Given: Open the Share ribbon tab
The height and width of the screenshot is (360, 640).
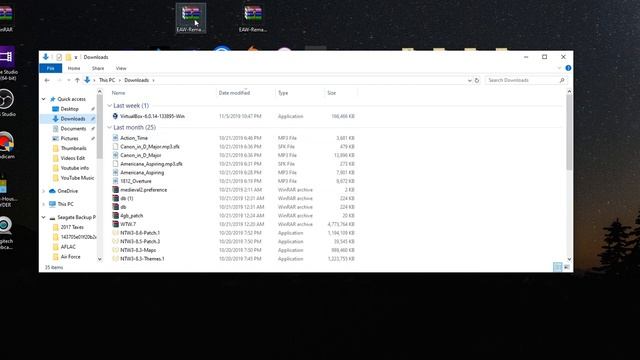Looking at the screenshot, I should pos(98,69).
